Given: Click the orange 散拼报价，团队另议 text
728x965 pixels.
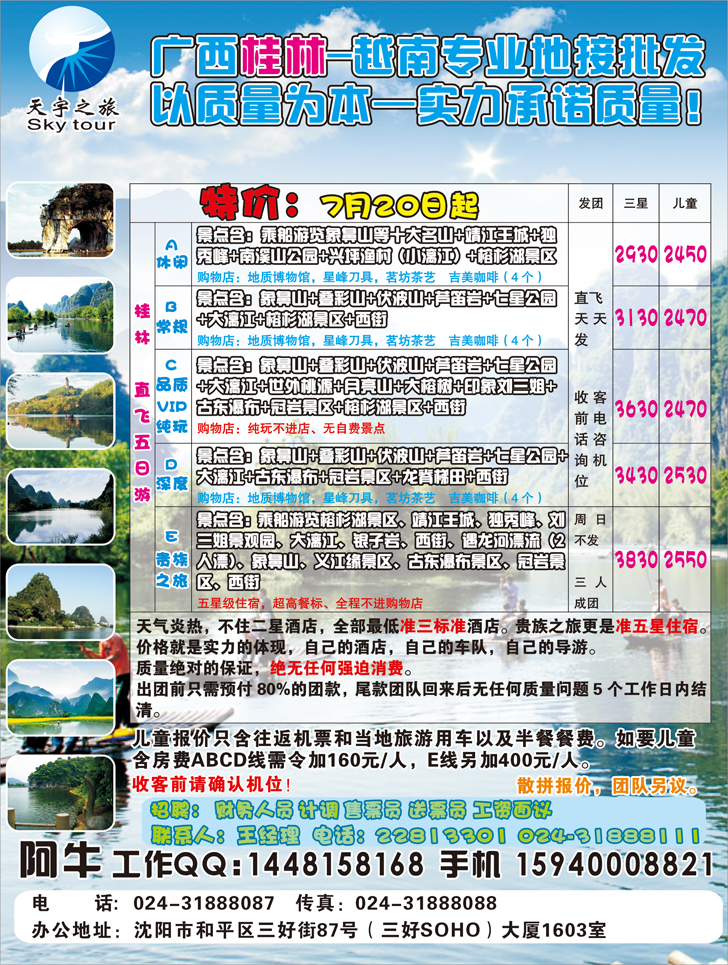Looking at the screenshot, I should (607, 785).
